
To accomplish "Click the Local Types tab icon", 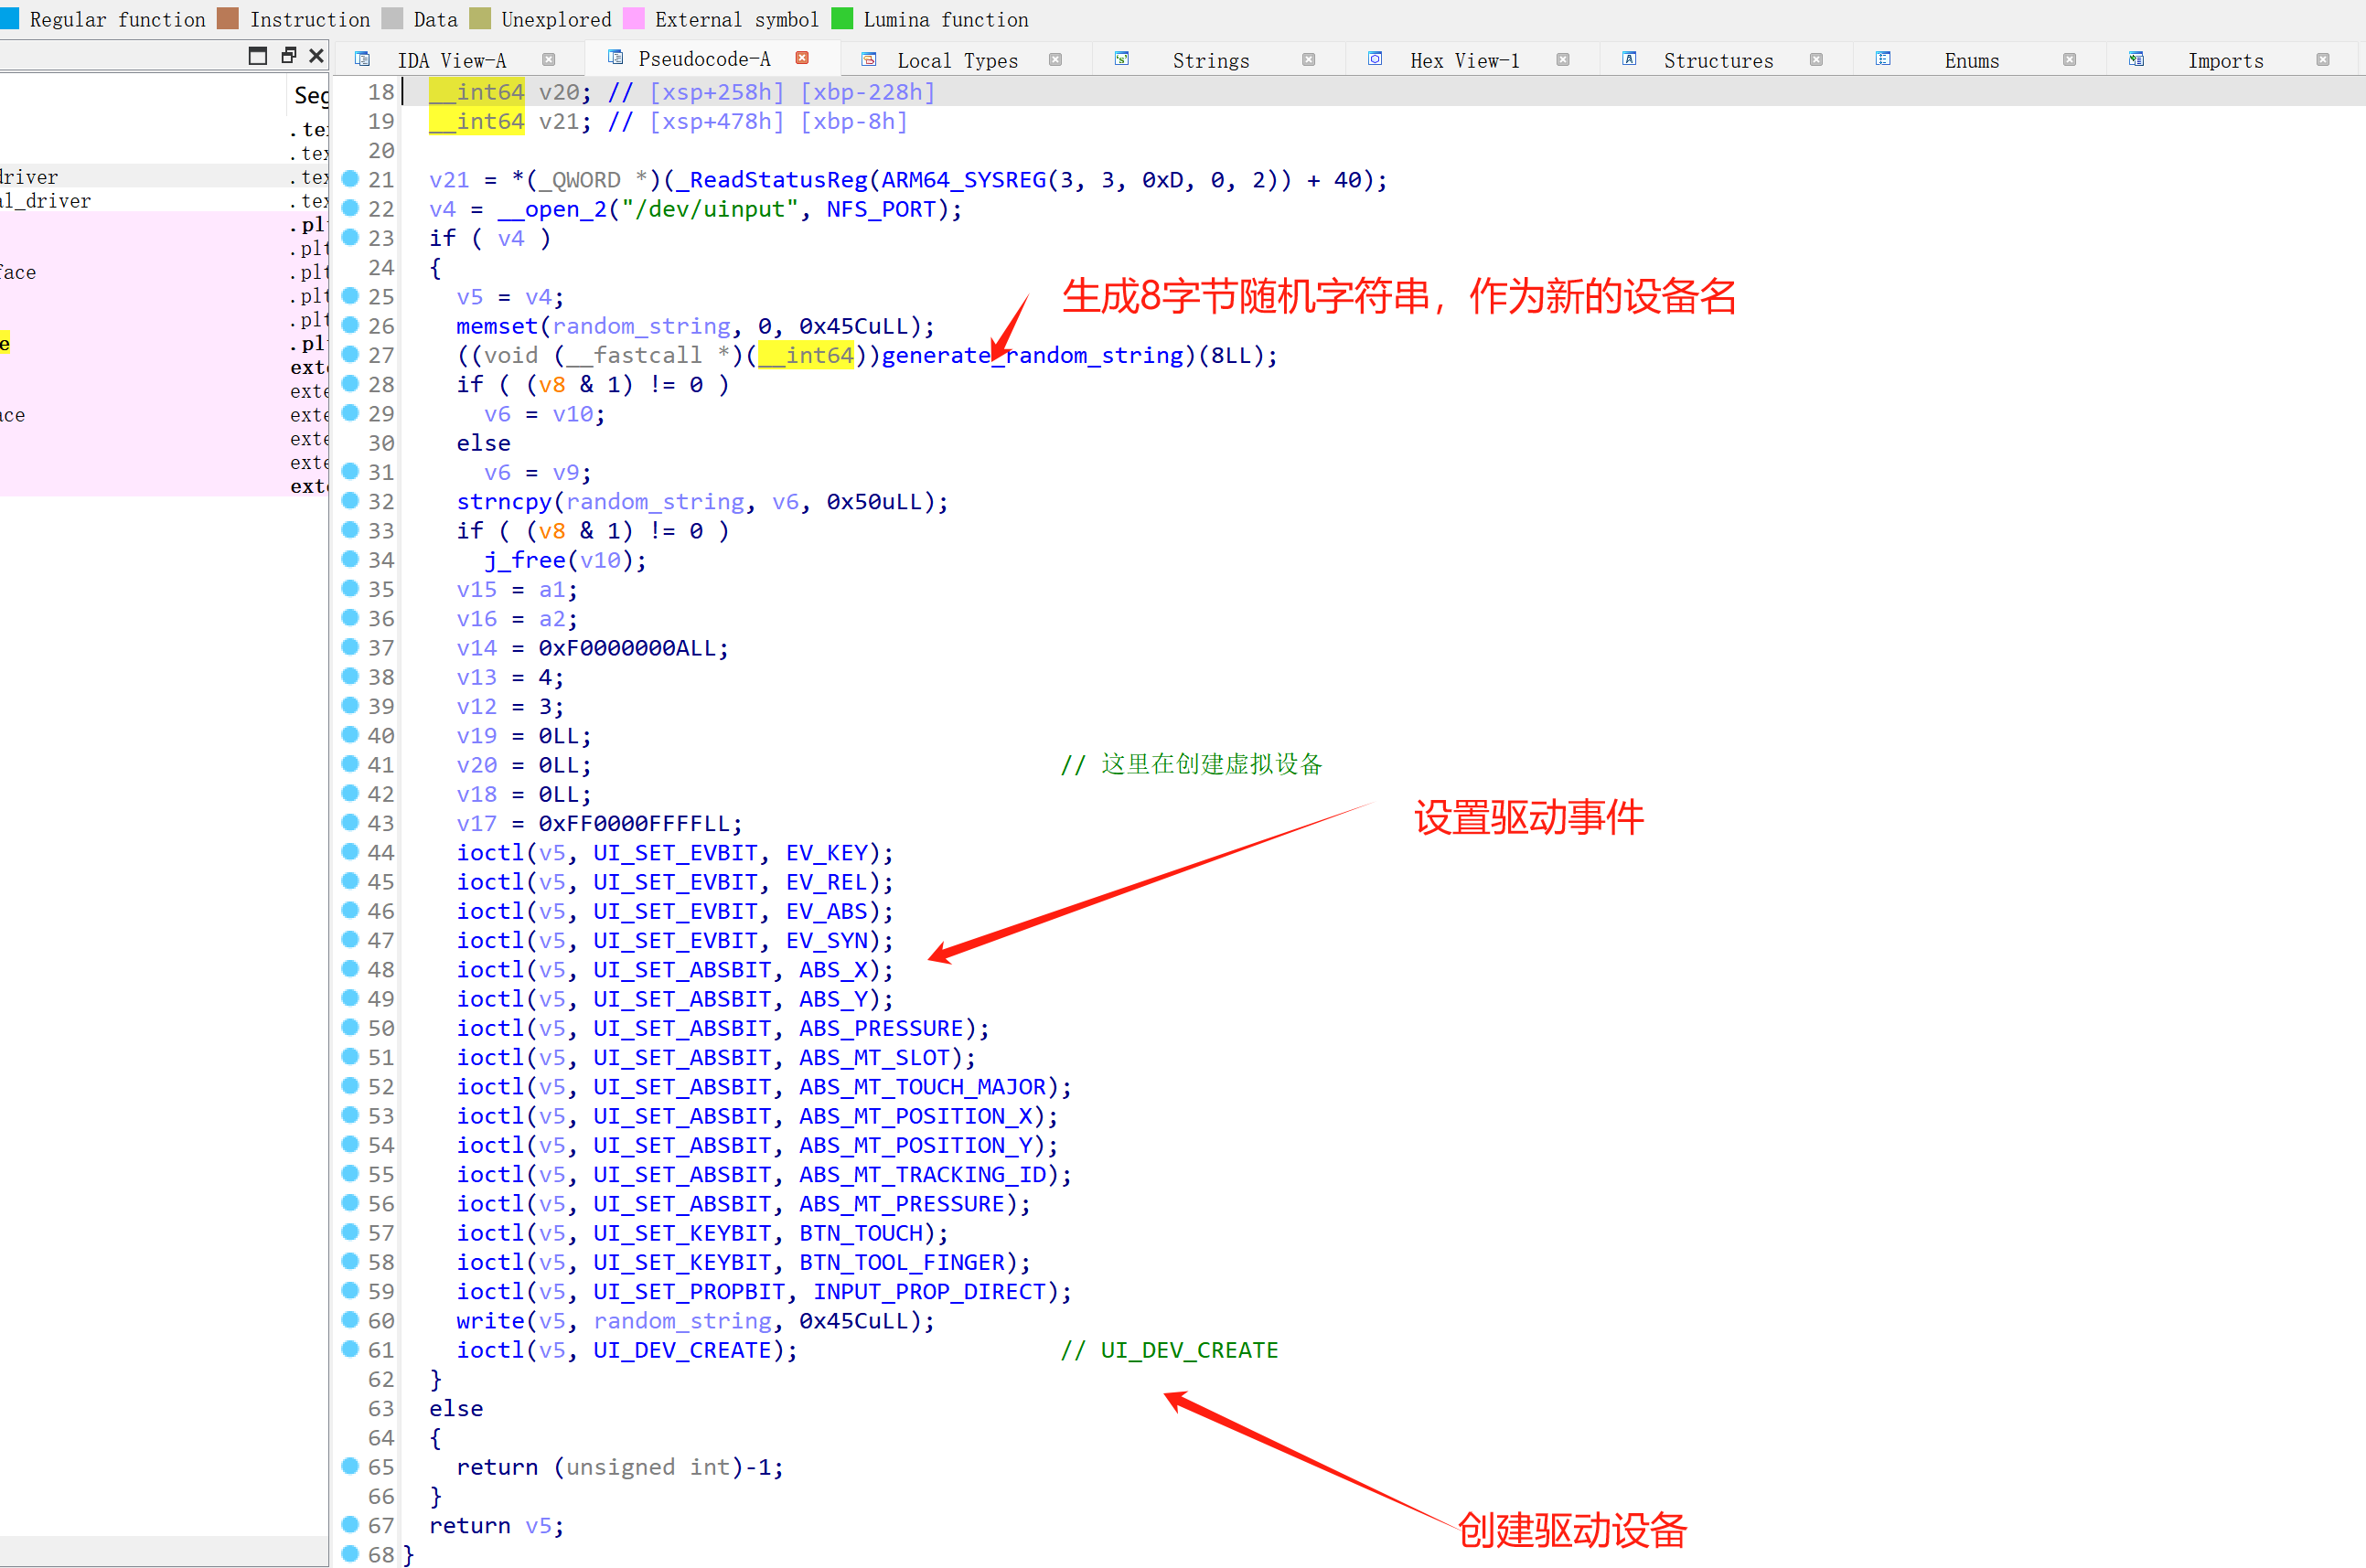I will pos(868,59).
